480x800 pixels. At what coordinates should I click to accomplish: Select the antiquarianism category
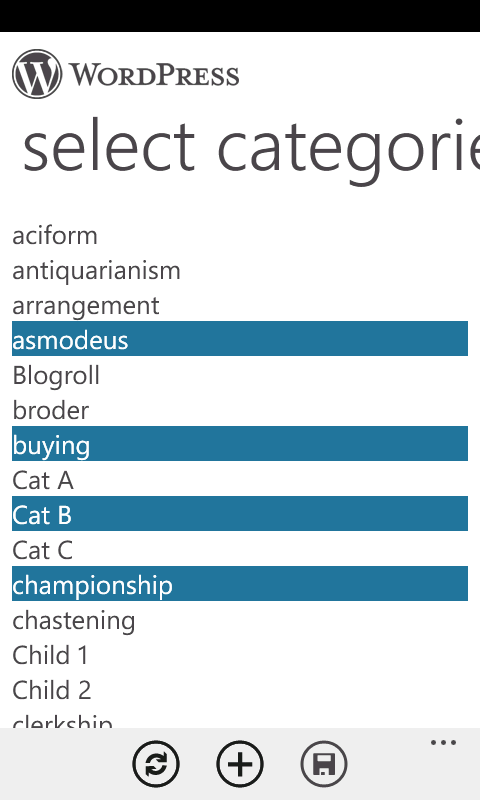click(240, 269)
